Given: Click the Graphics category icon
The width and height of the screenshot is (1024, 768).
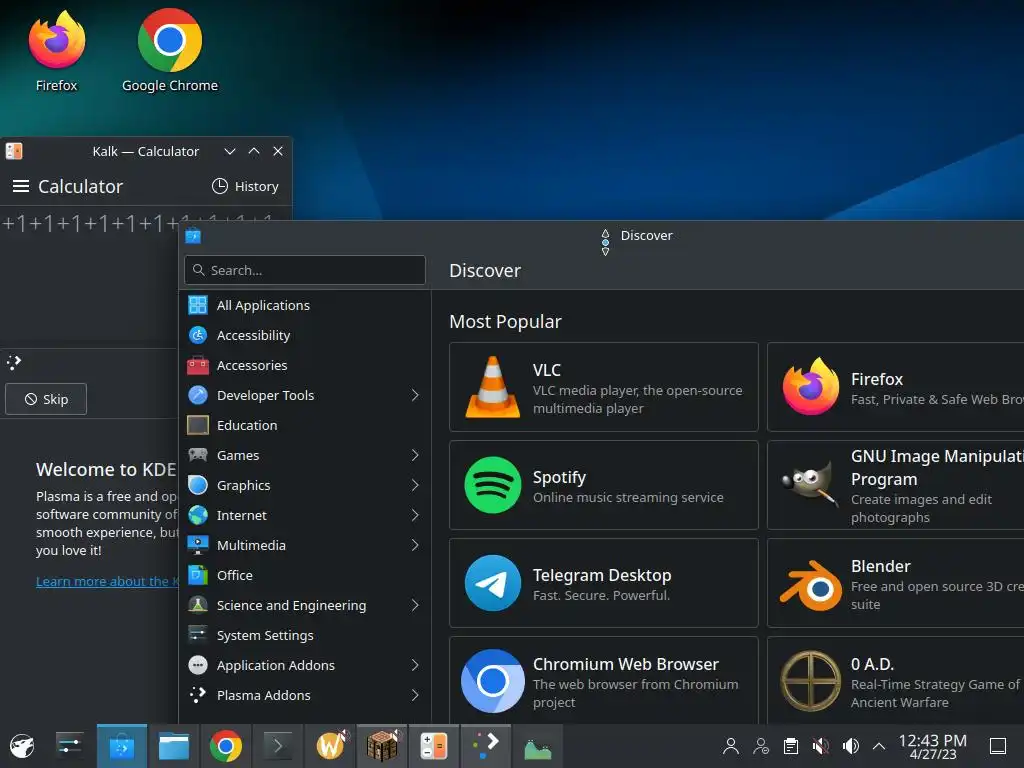Looking at the screenshot, I should 198,485.
